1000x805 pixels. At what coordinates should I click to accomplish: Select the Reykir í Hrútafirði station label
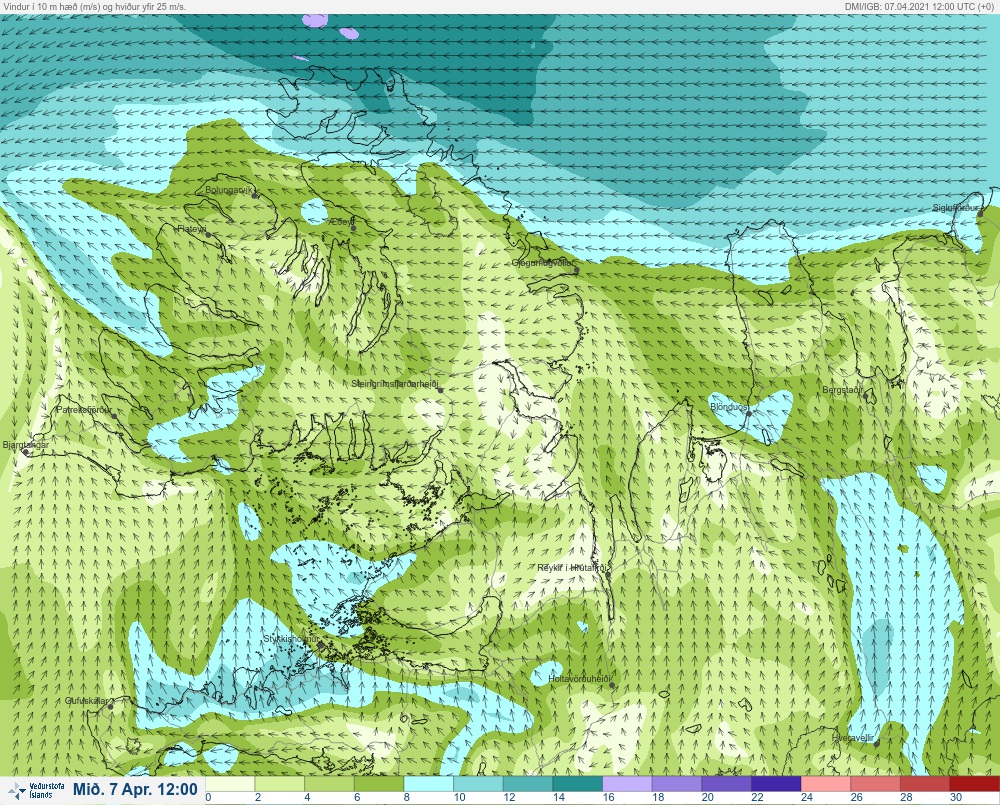[574, 568]
